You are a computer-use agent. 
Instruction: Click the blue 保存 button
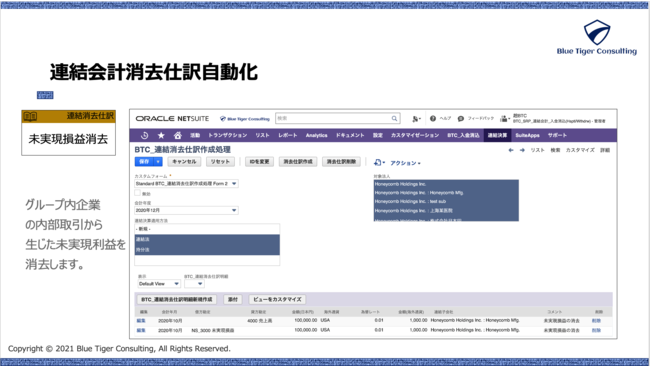(144, 162)
